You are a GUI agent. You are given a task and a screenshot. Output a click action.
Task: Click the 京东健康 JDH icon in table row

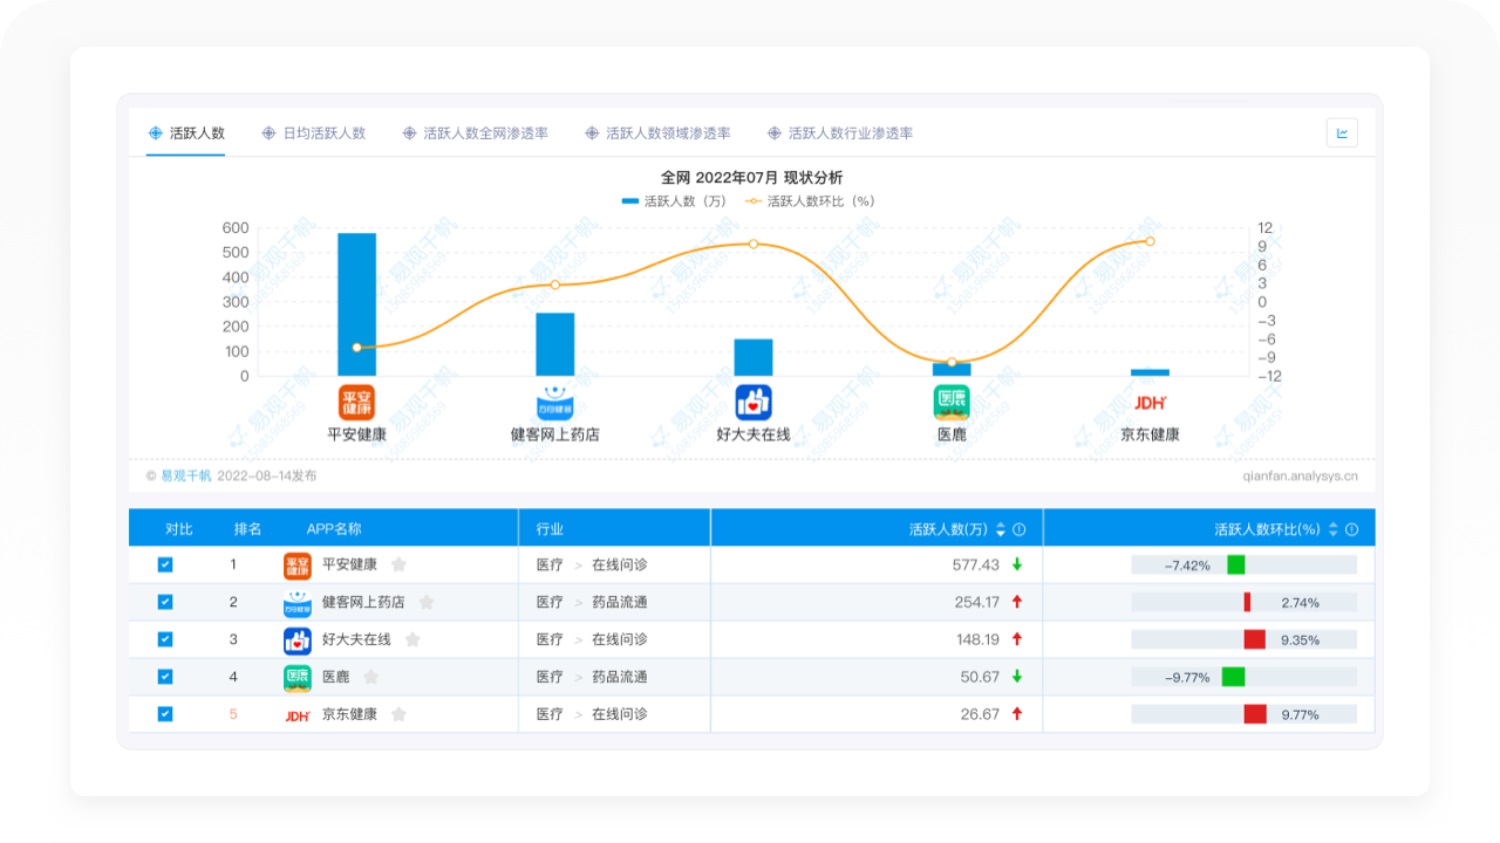(x=297, y=715)
